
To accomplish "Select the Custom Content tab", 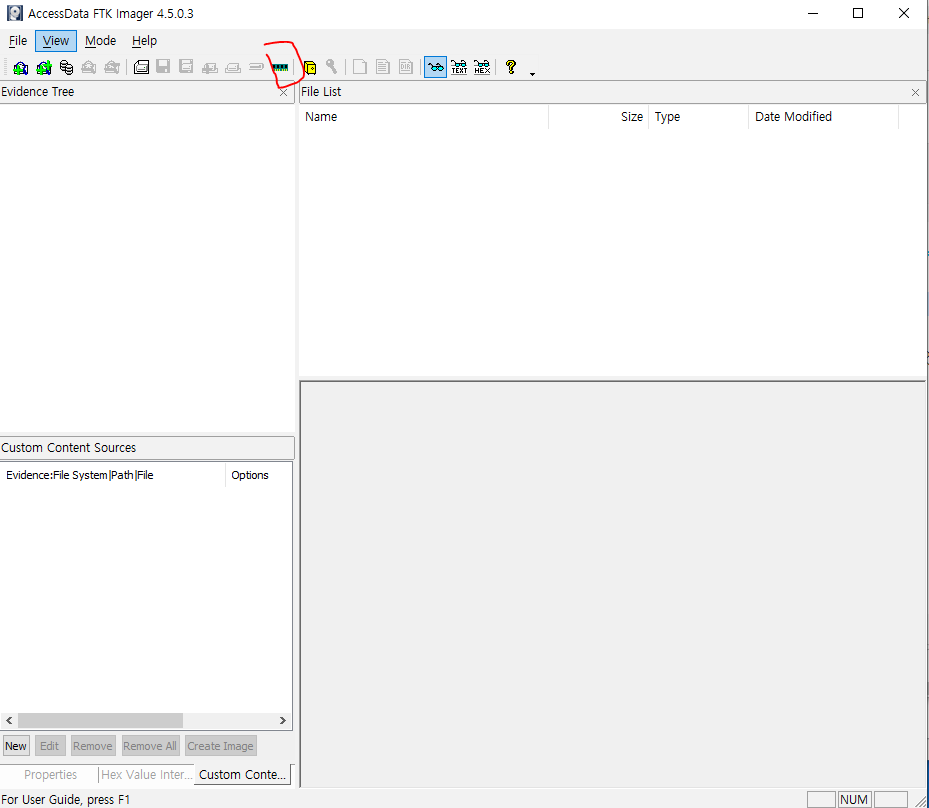I will (242, 774).
